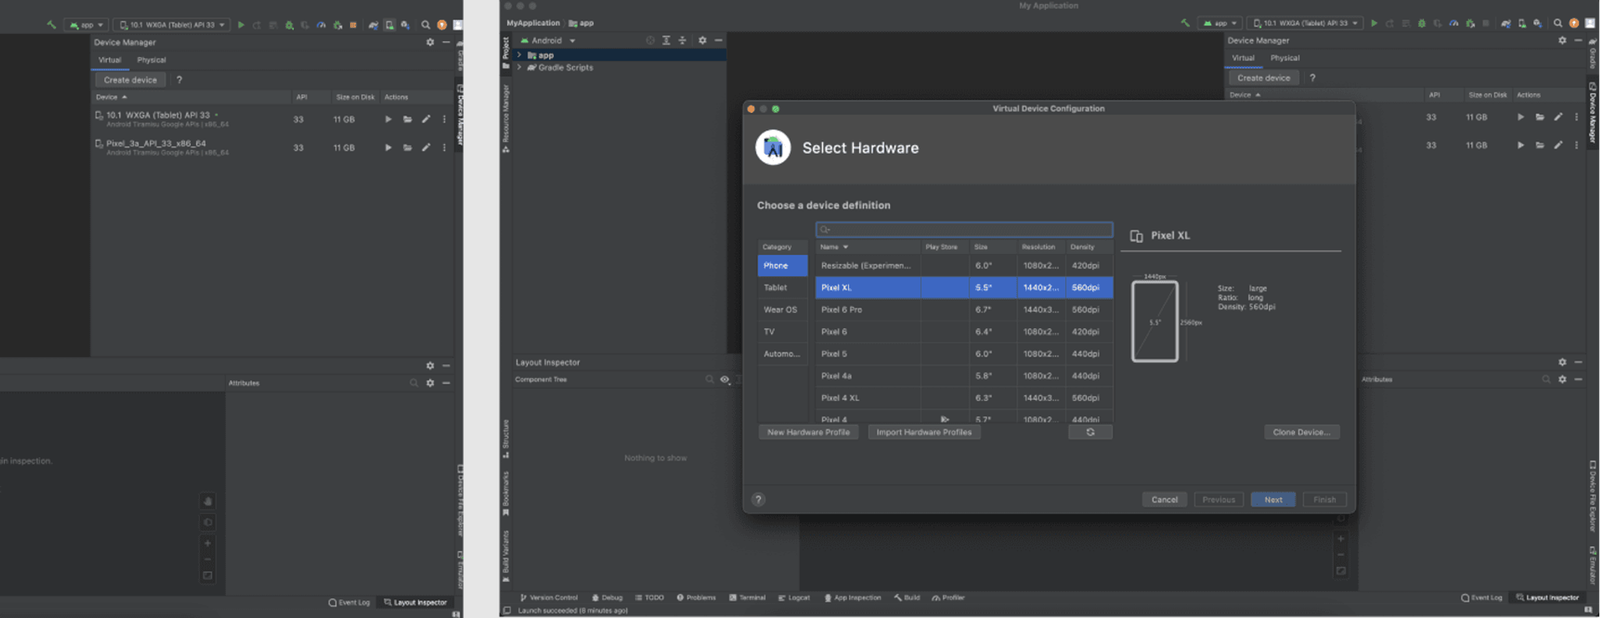The width and height of the screenshot is (1600, 618).
Task: Toggle Device Manager toolbar icon in left window
Action: (389, 25)
